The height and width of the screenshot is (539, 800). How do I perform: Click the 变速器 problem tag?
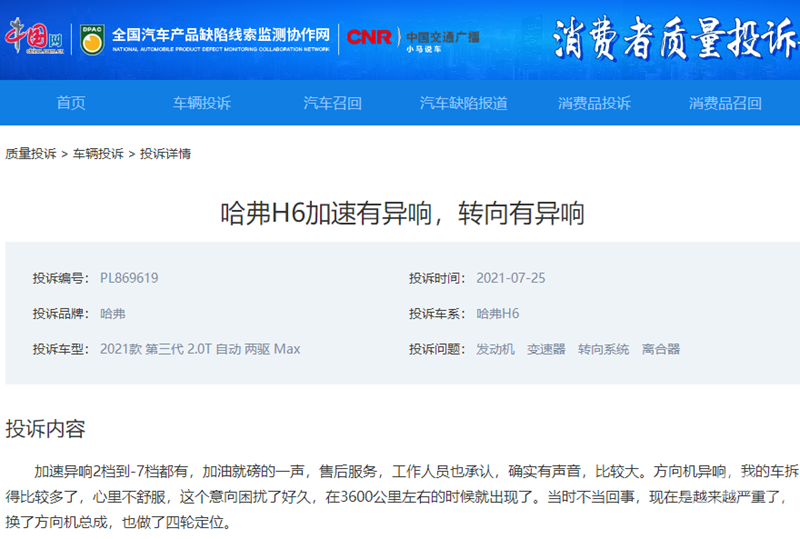546,349
